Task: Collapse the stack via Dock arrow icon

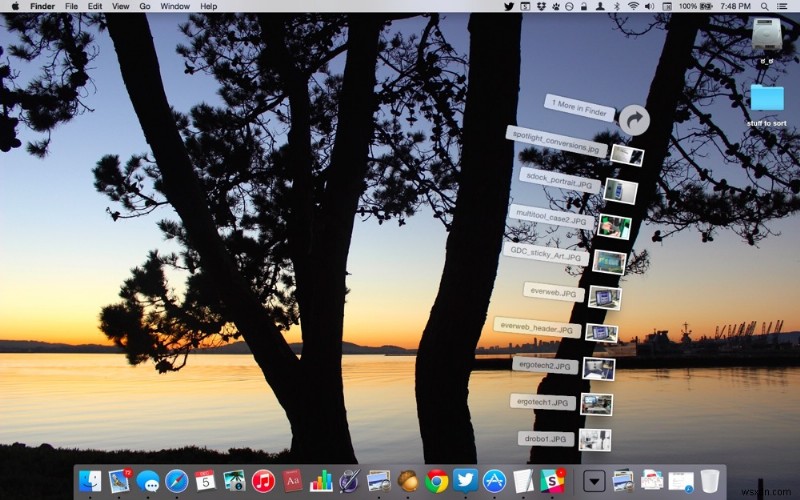Action: point(595,481)
